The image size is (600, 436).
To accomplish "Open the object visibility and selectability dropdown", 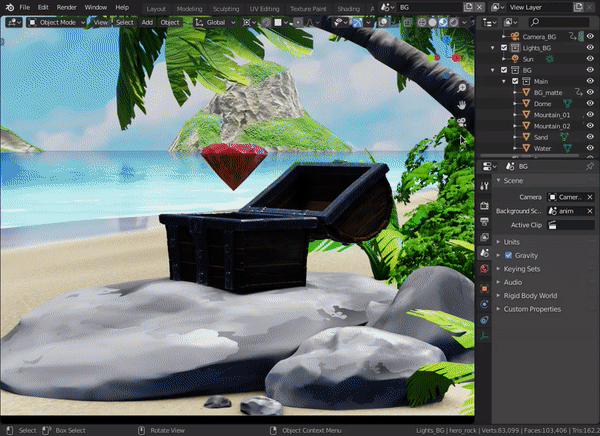I will [340, 23].
